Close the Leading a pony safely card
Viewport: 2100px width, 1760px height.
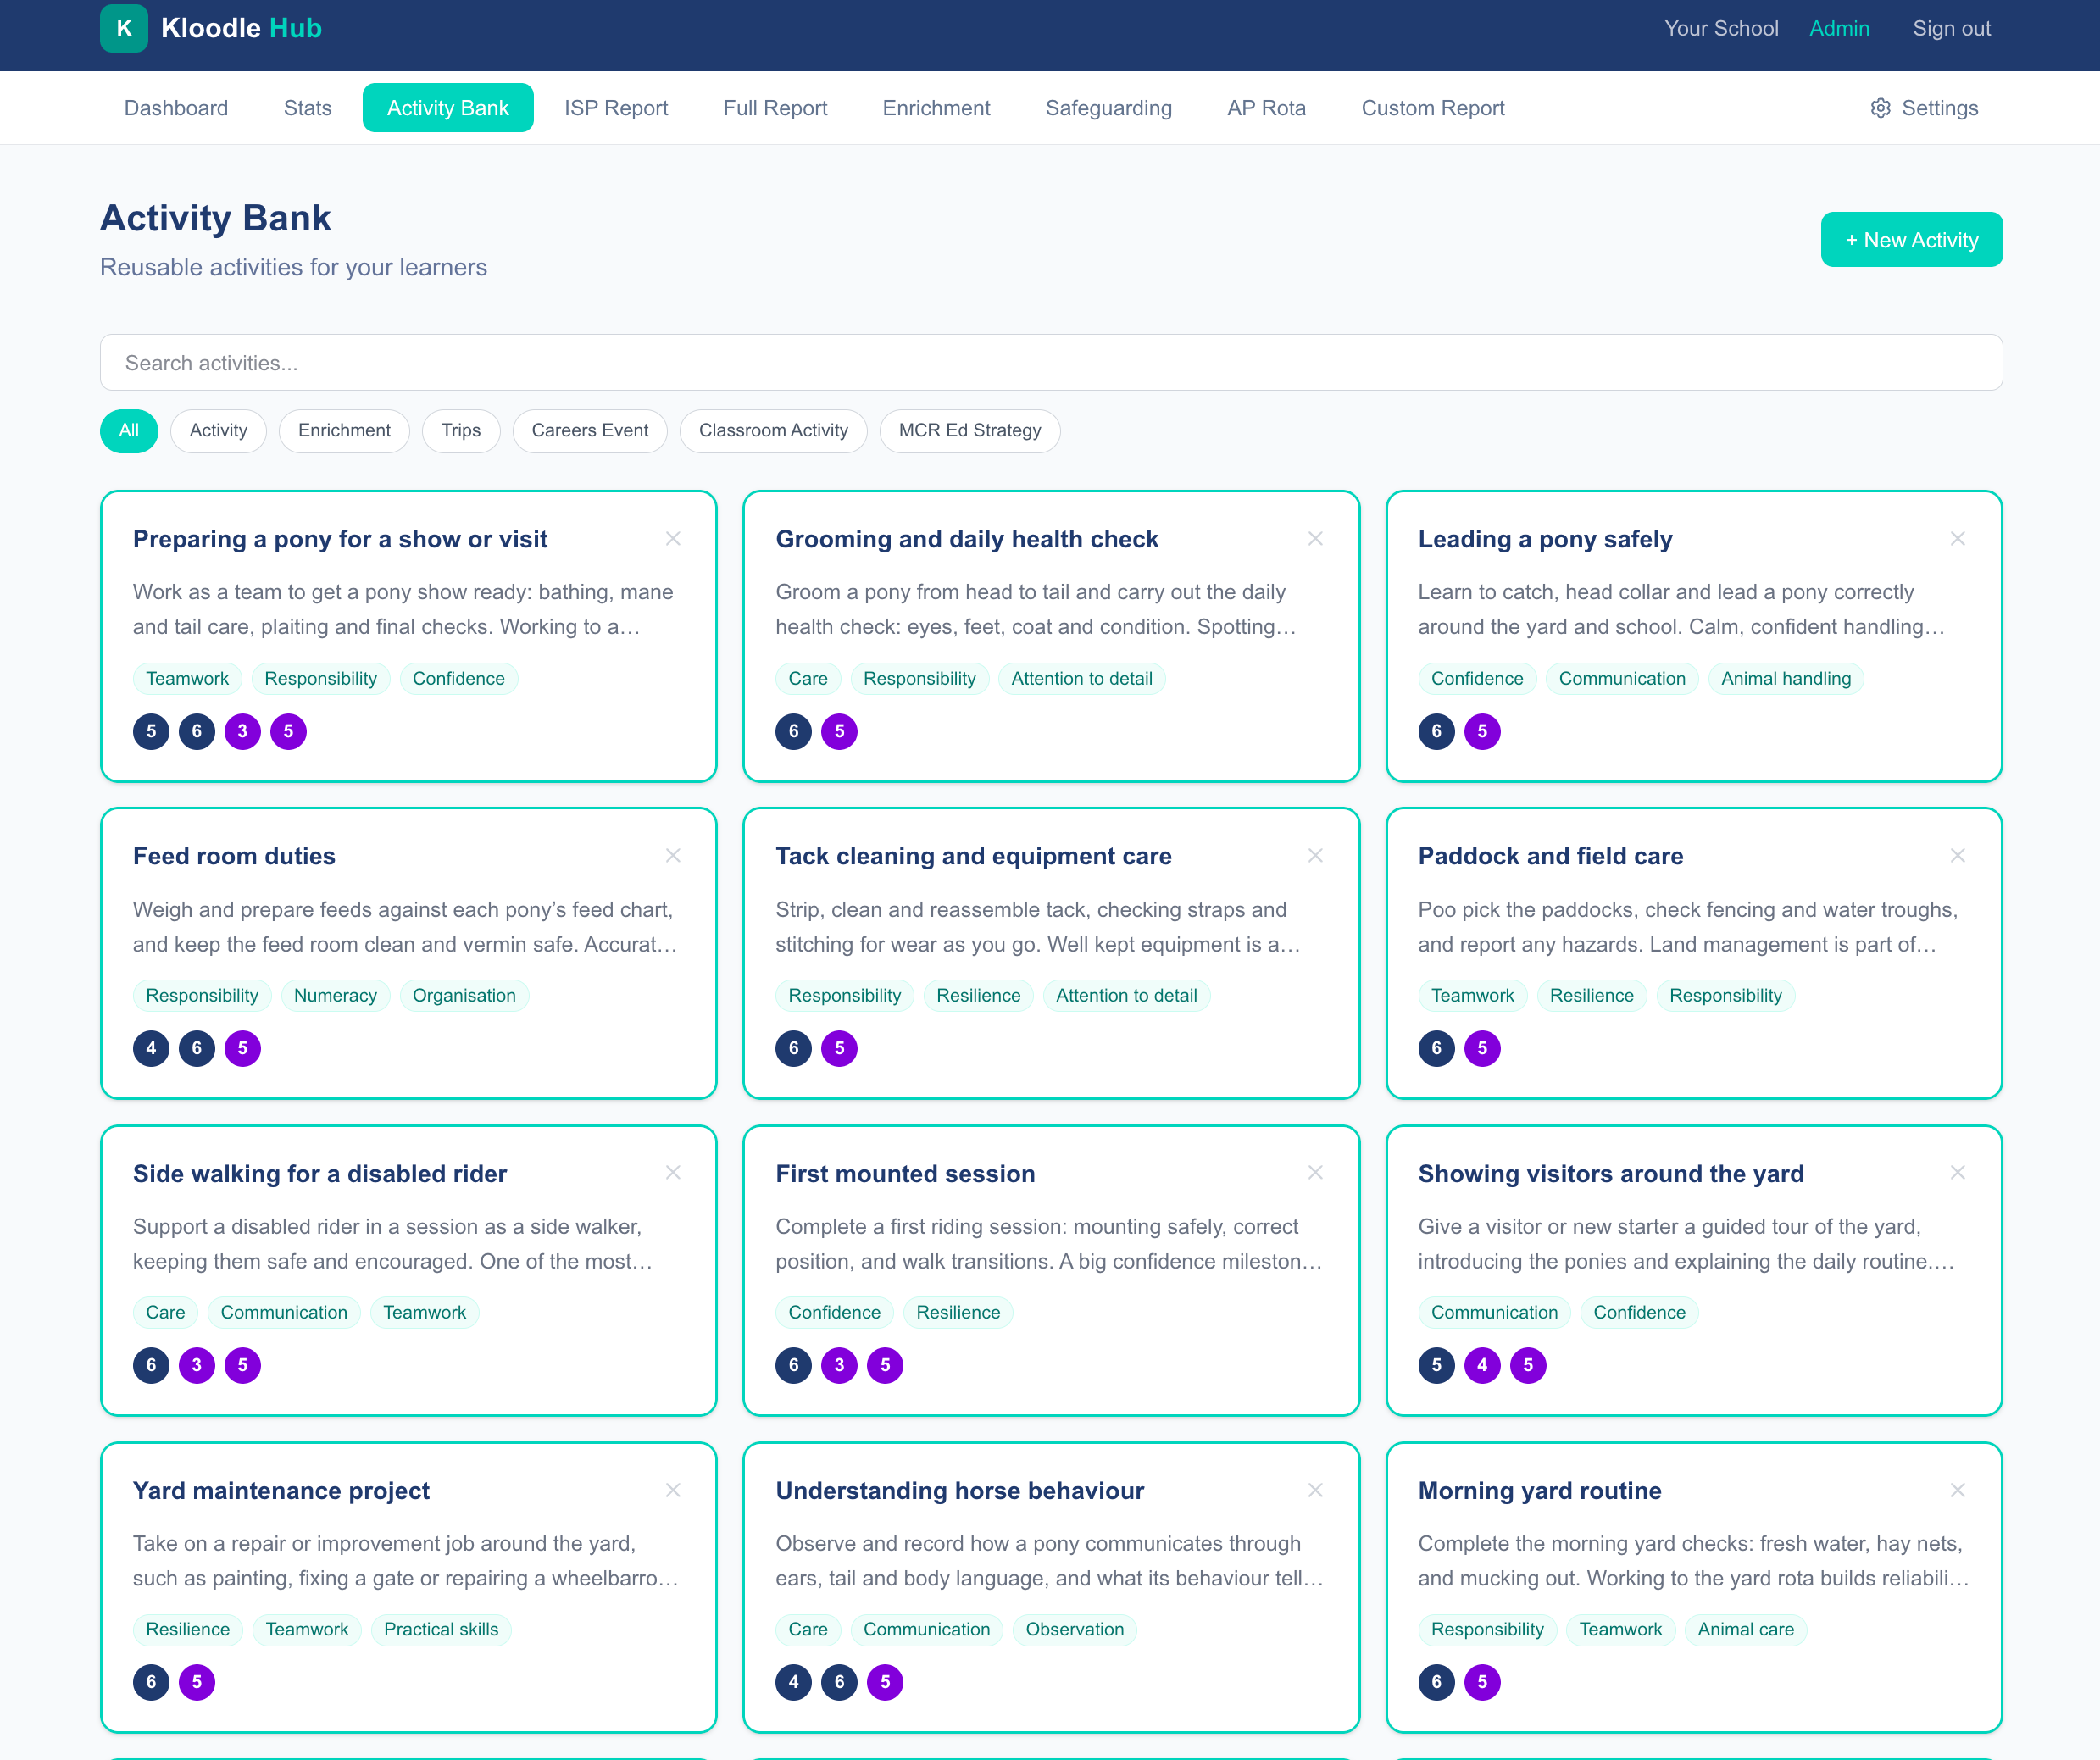click(x=1957, y=539)
